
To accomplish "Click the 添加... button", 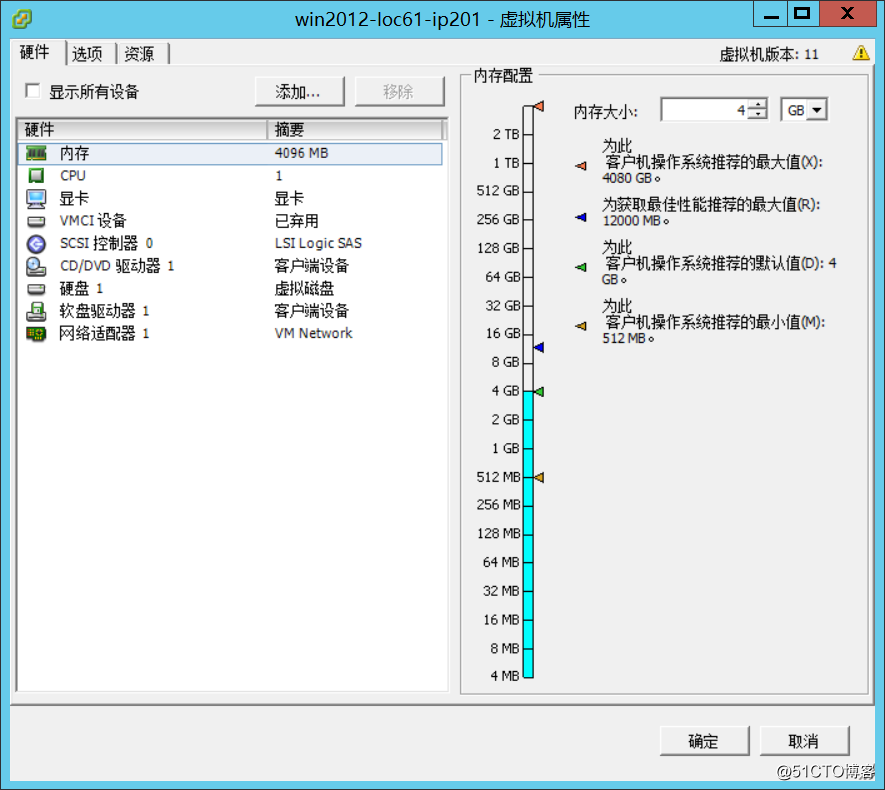I will coord(299,91).
